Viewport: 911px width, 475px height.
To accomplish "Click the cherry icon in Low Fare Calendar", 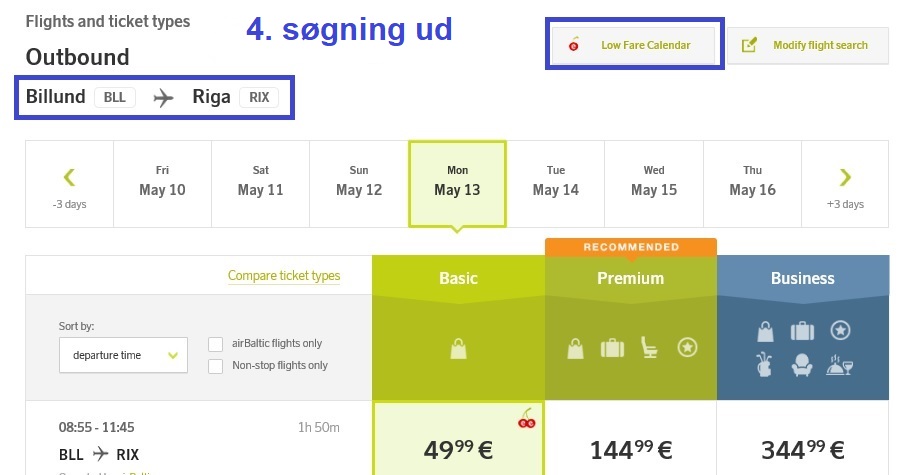I will coord(574,45).
